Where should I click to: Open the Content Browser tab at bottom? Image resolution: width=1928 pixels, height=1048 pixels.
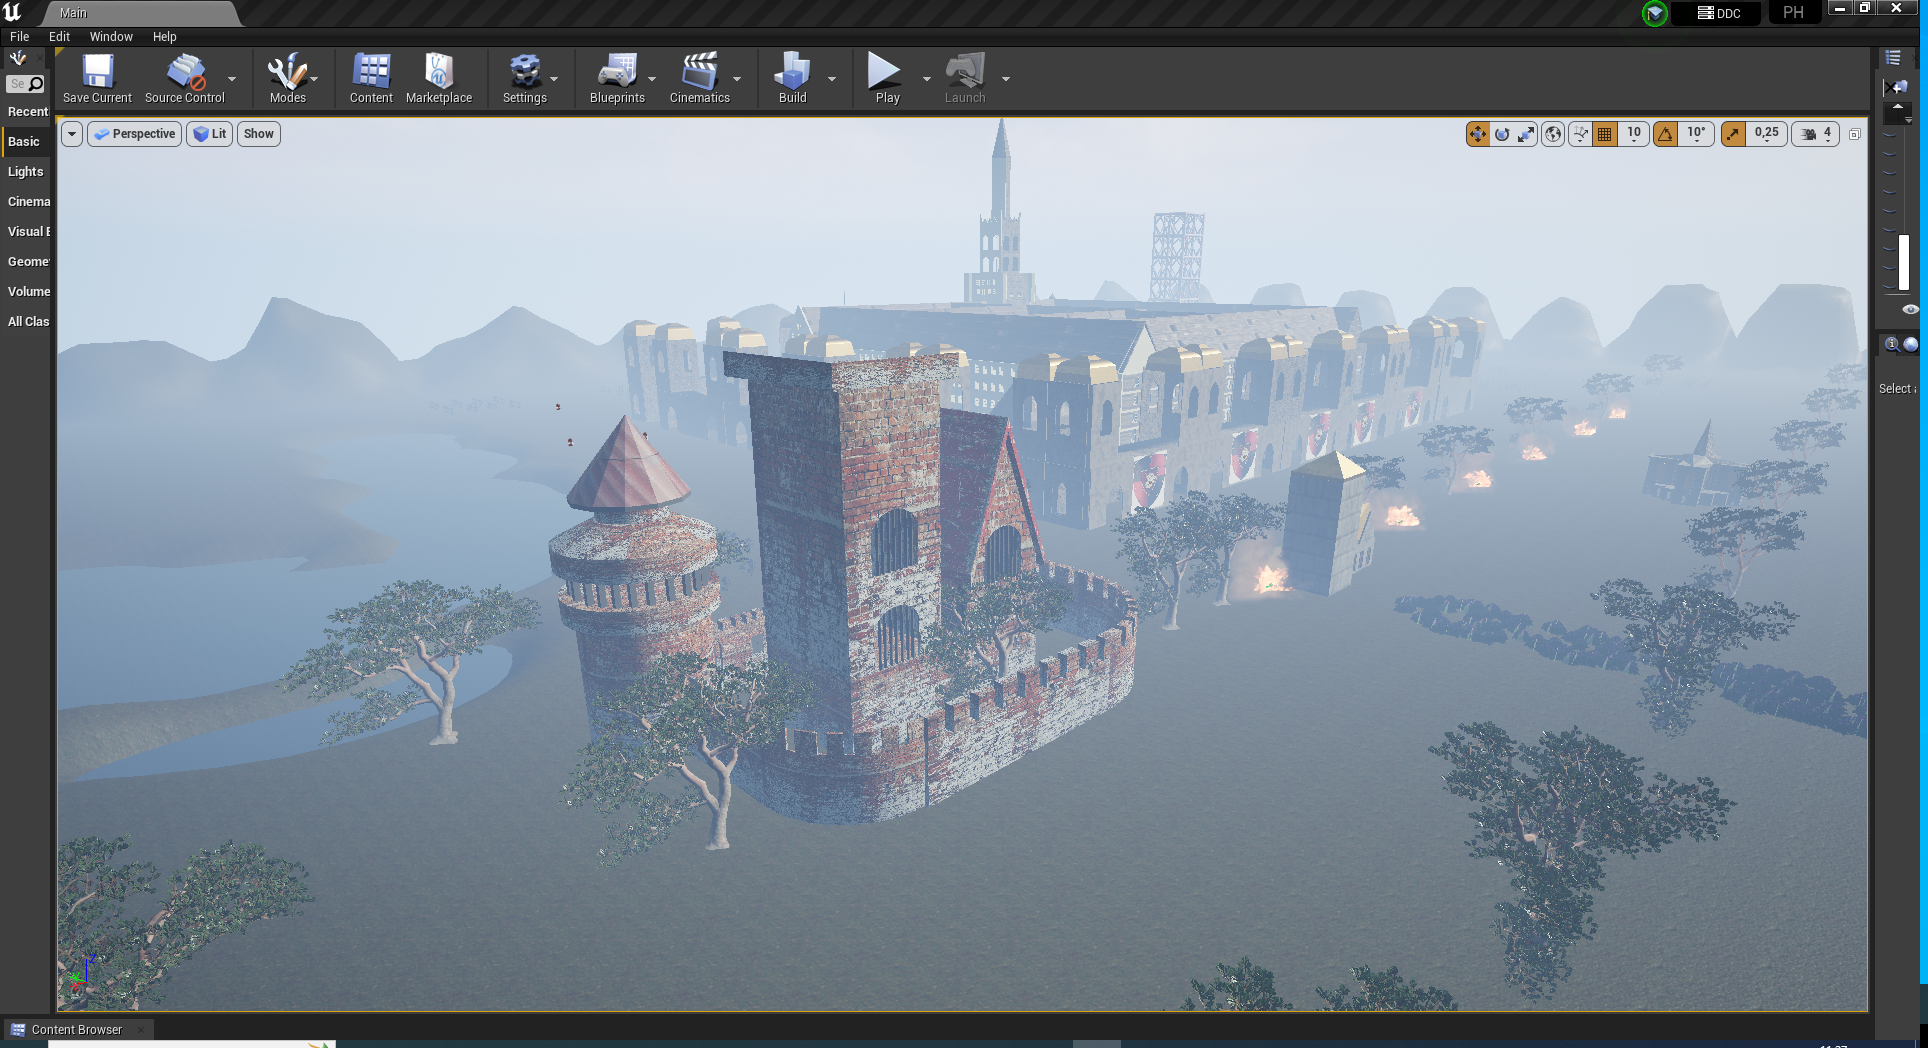point(76,1030)
